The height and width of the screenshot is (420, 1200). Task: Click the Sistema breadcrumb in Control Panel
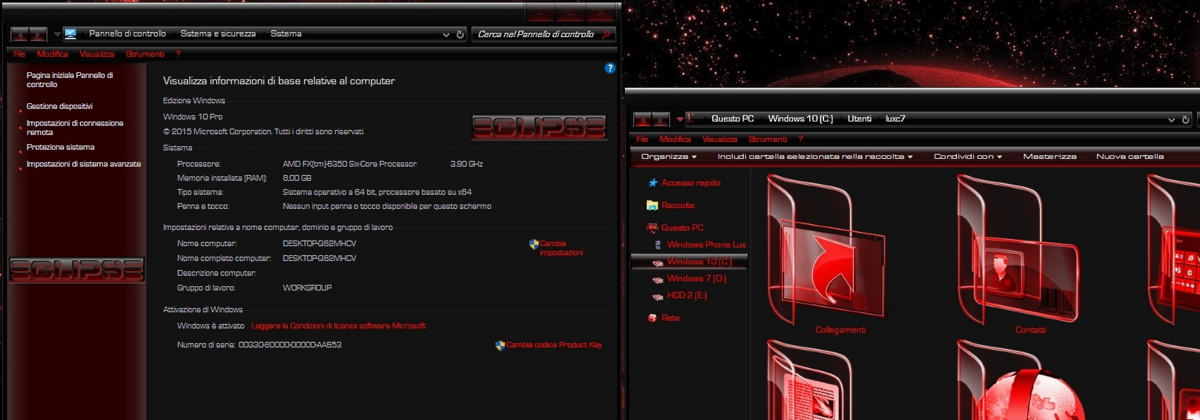(x=285, y=34)
